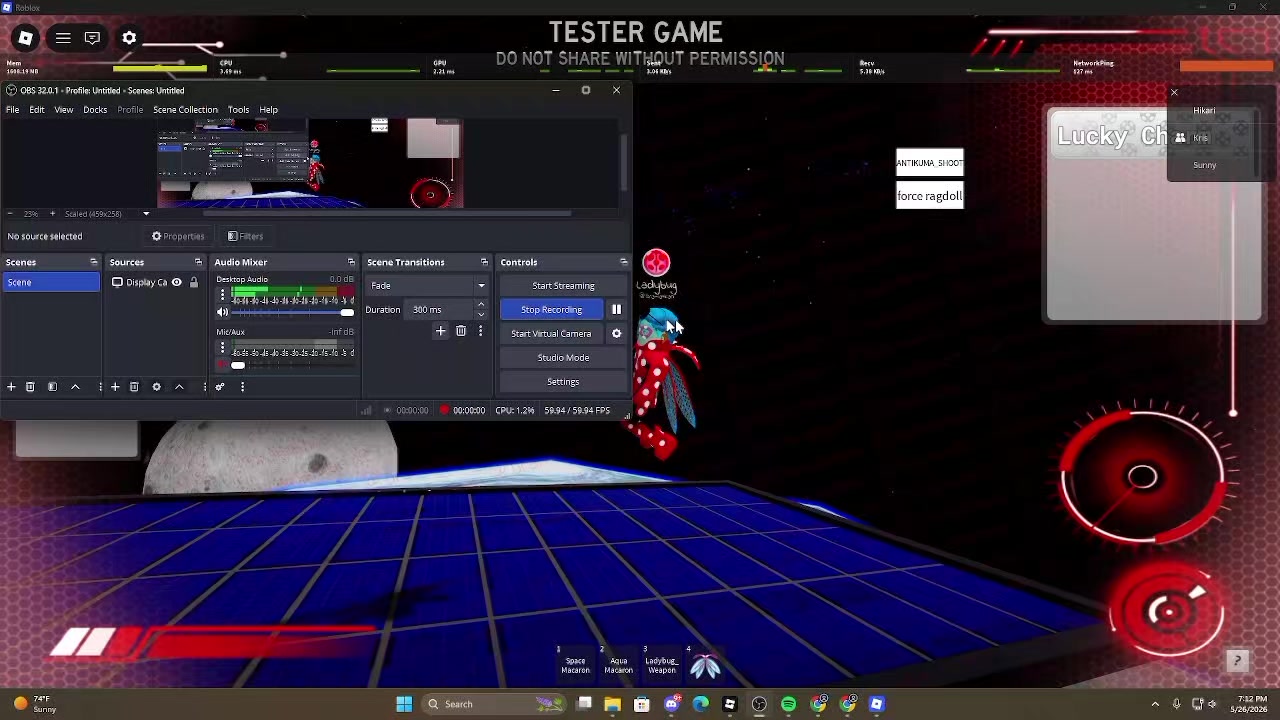Open the Help menu in OBS

pyautogui.click(x=269, y=110)
